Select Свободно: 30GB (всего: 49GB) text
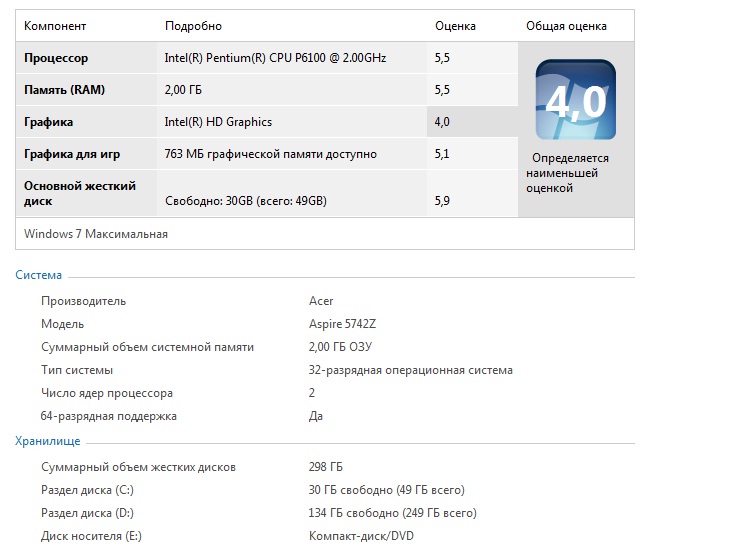 pyautogui.click(x=246, y=201)
